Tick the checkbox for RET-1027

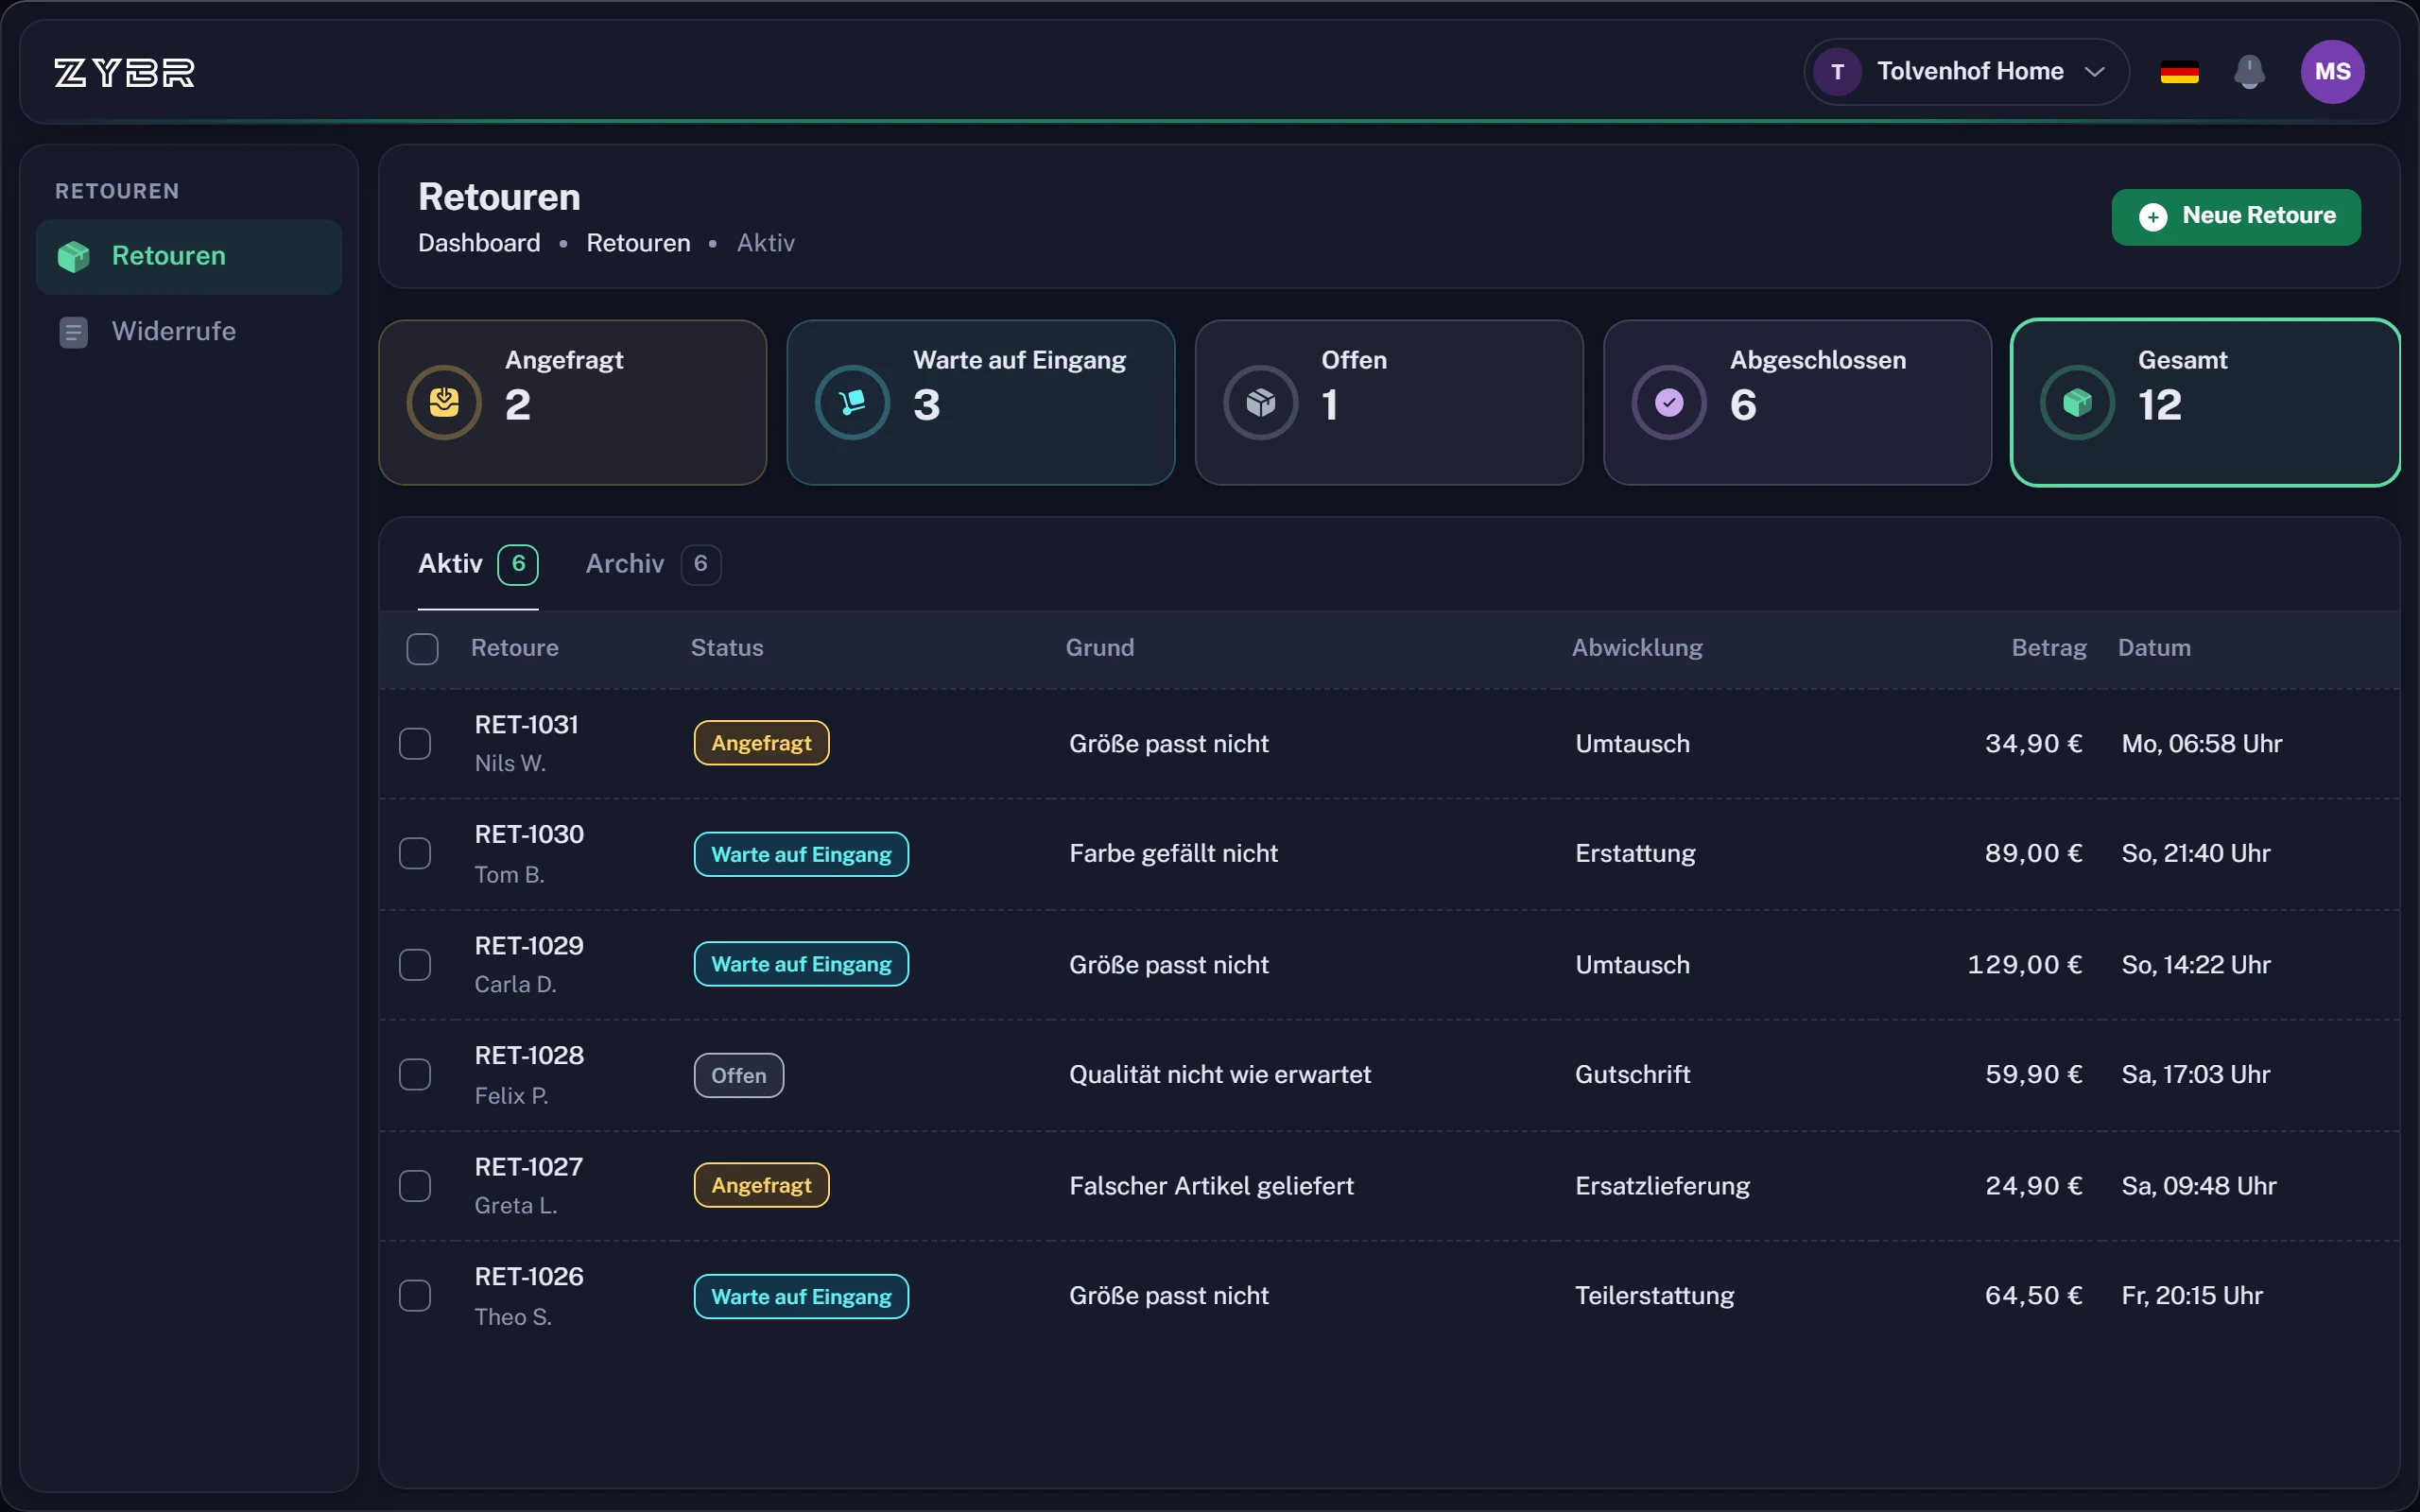coord(415,1186)
